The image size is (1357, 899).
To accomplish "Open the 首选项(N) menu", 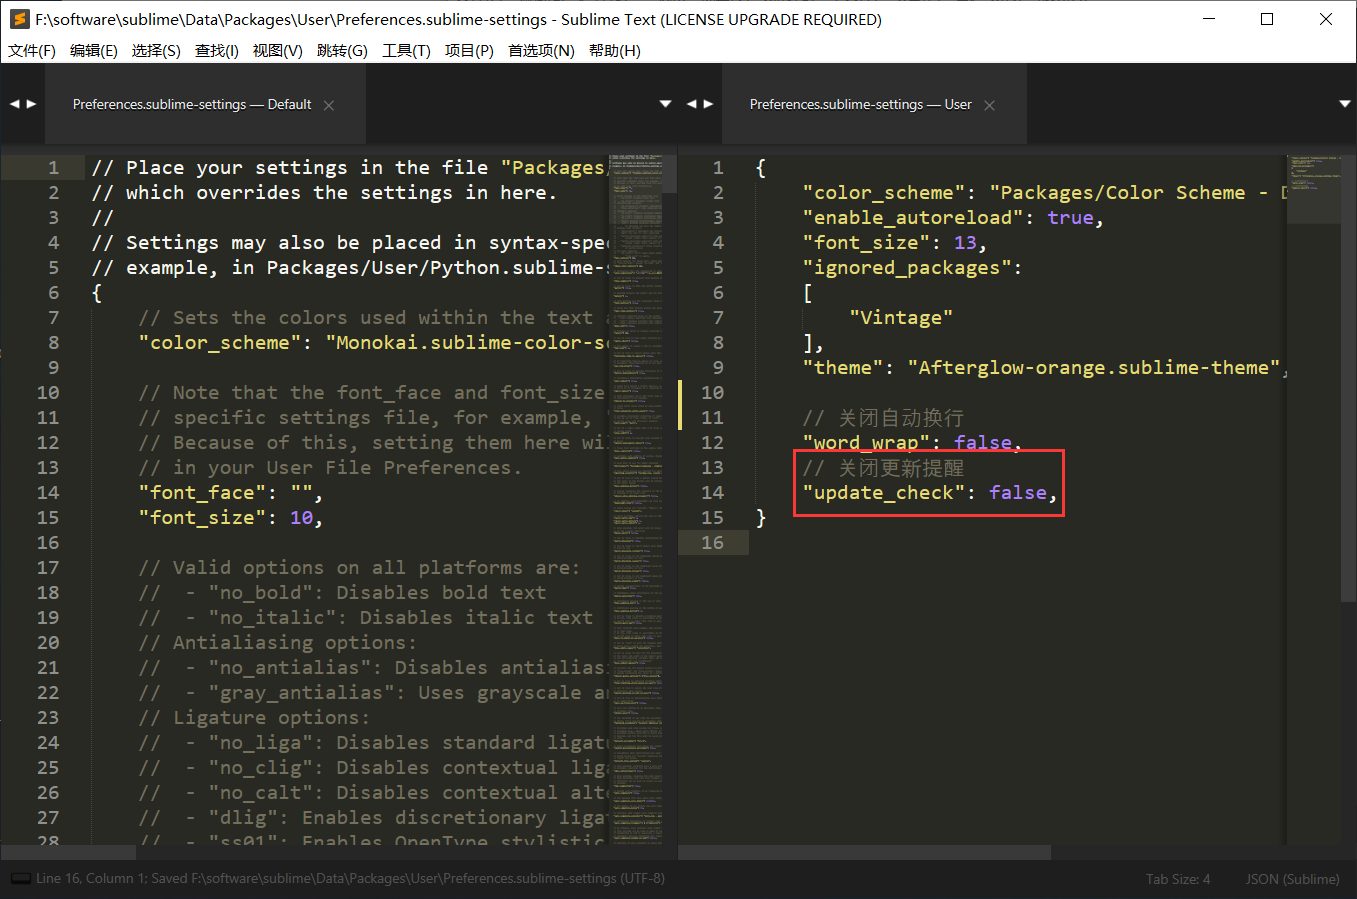I will tap(541, 51).
